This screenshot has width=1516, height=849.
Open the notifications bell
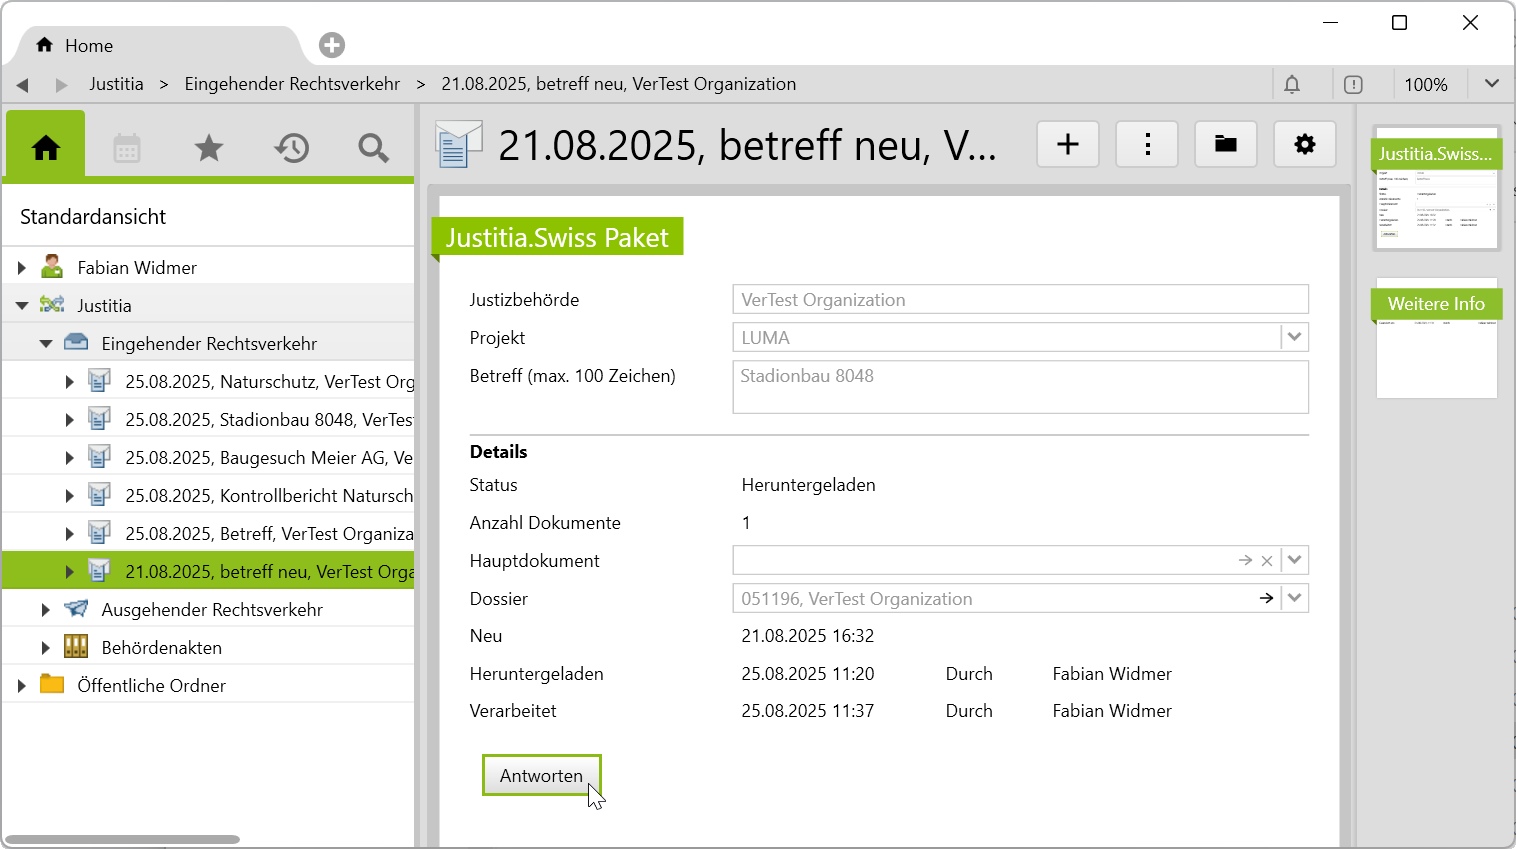point(1292,84)
